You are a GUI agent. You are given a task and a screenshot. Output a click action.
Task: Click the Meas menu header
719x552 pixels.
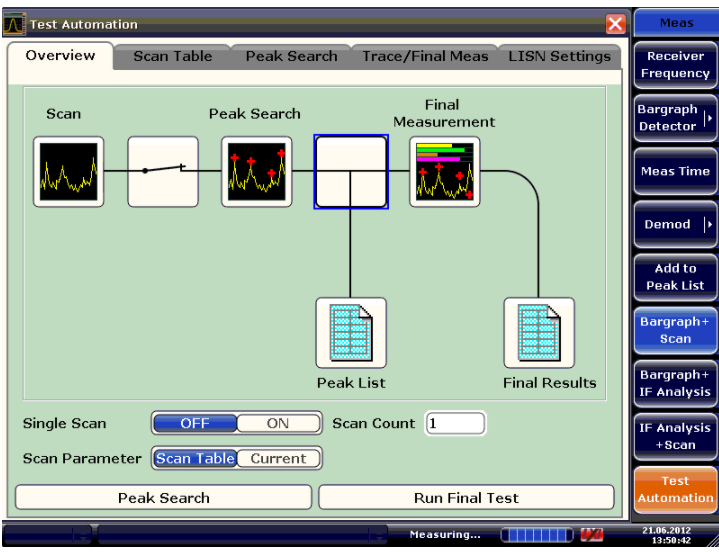(676, 23)
